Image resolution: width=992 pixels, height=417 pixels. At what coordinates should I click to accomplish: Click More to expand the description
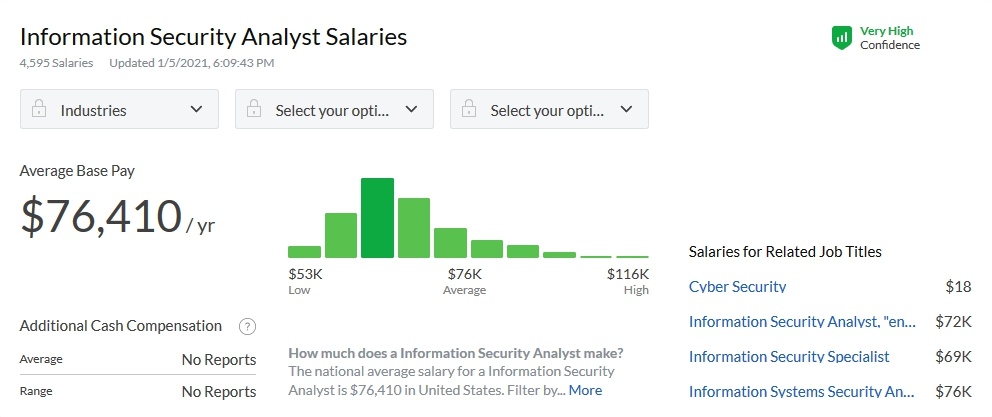585,390
